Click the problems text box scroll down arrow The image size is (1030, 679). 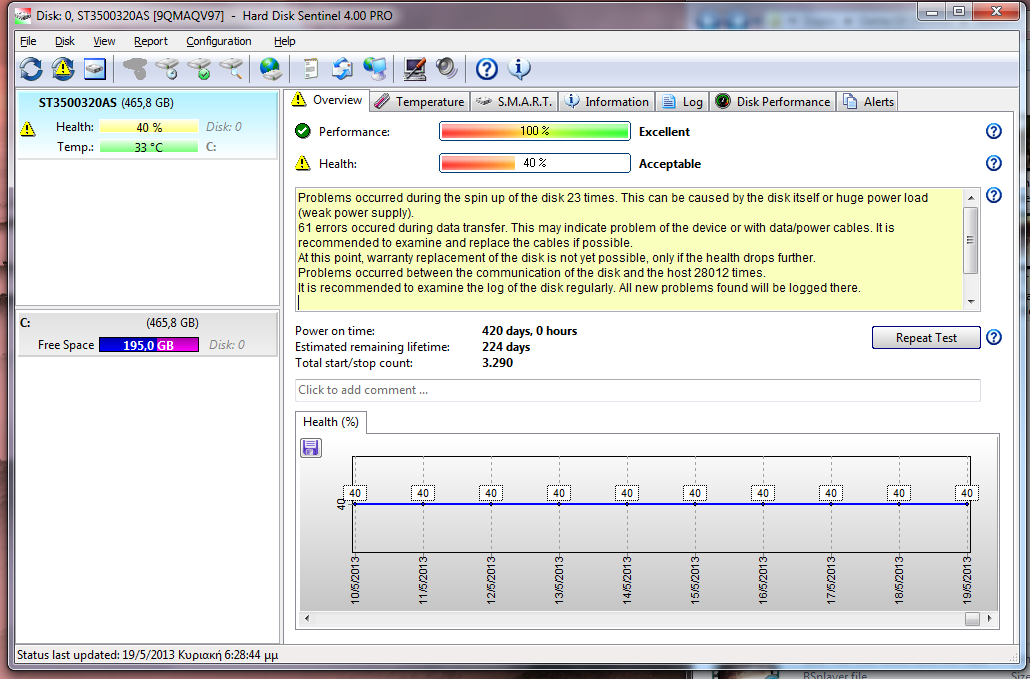pos(971,302)
